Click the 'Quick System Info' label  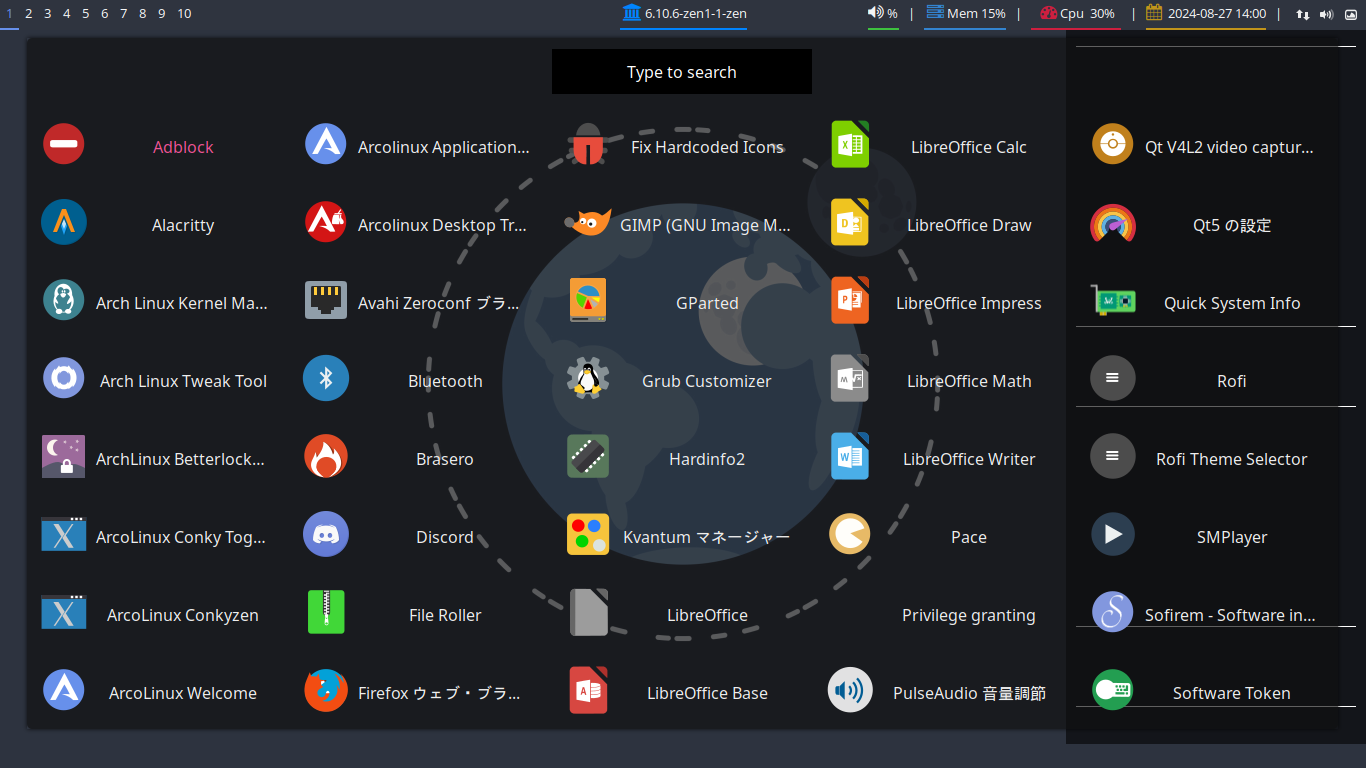pos(1232,303)
